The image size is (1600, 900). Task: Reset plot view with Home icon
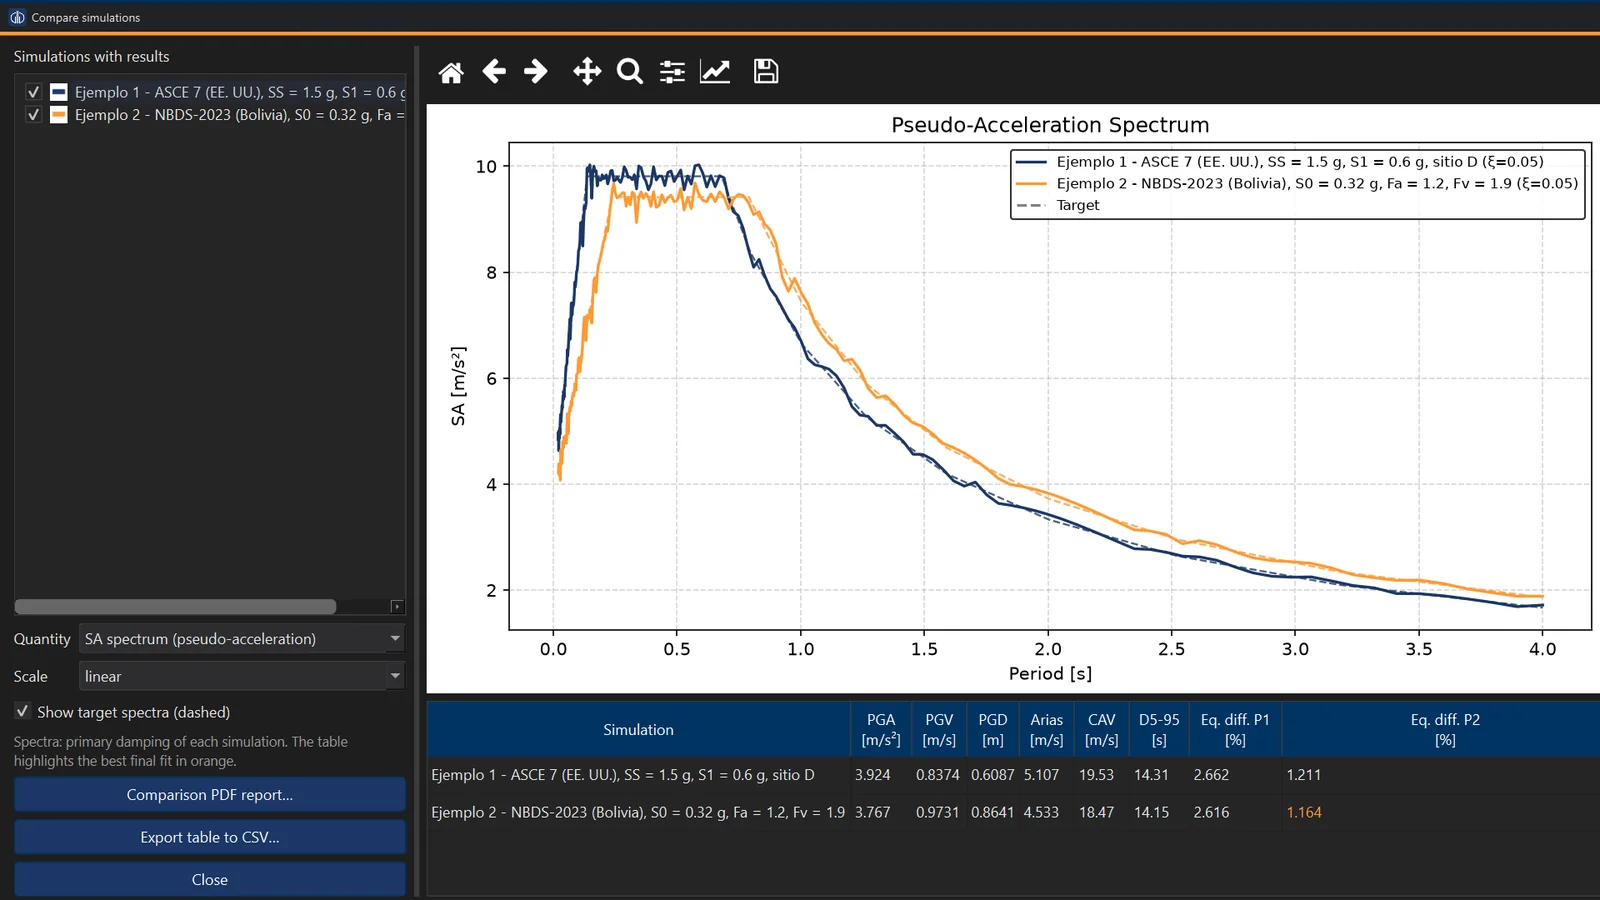451,72
